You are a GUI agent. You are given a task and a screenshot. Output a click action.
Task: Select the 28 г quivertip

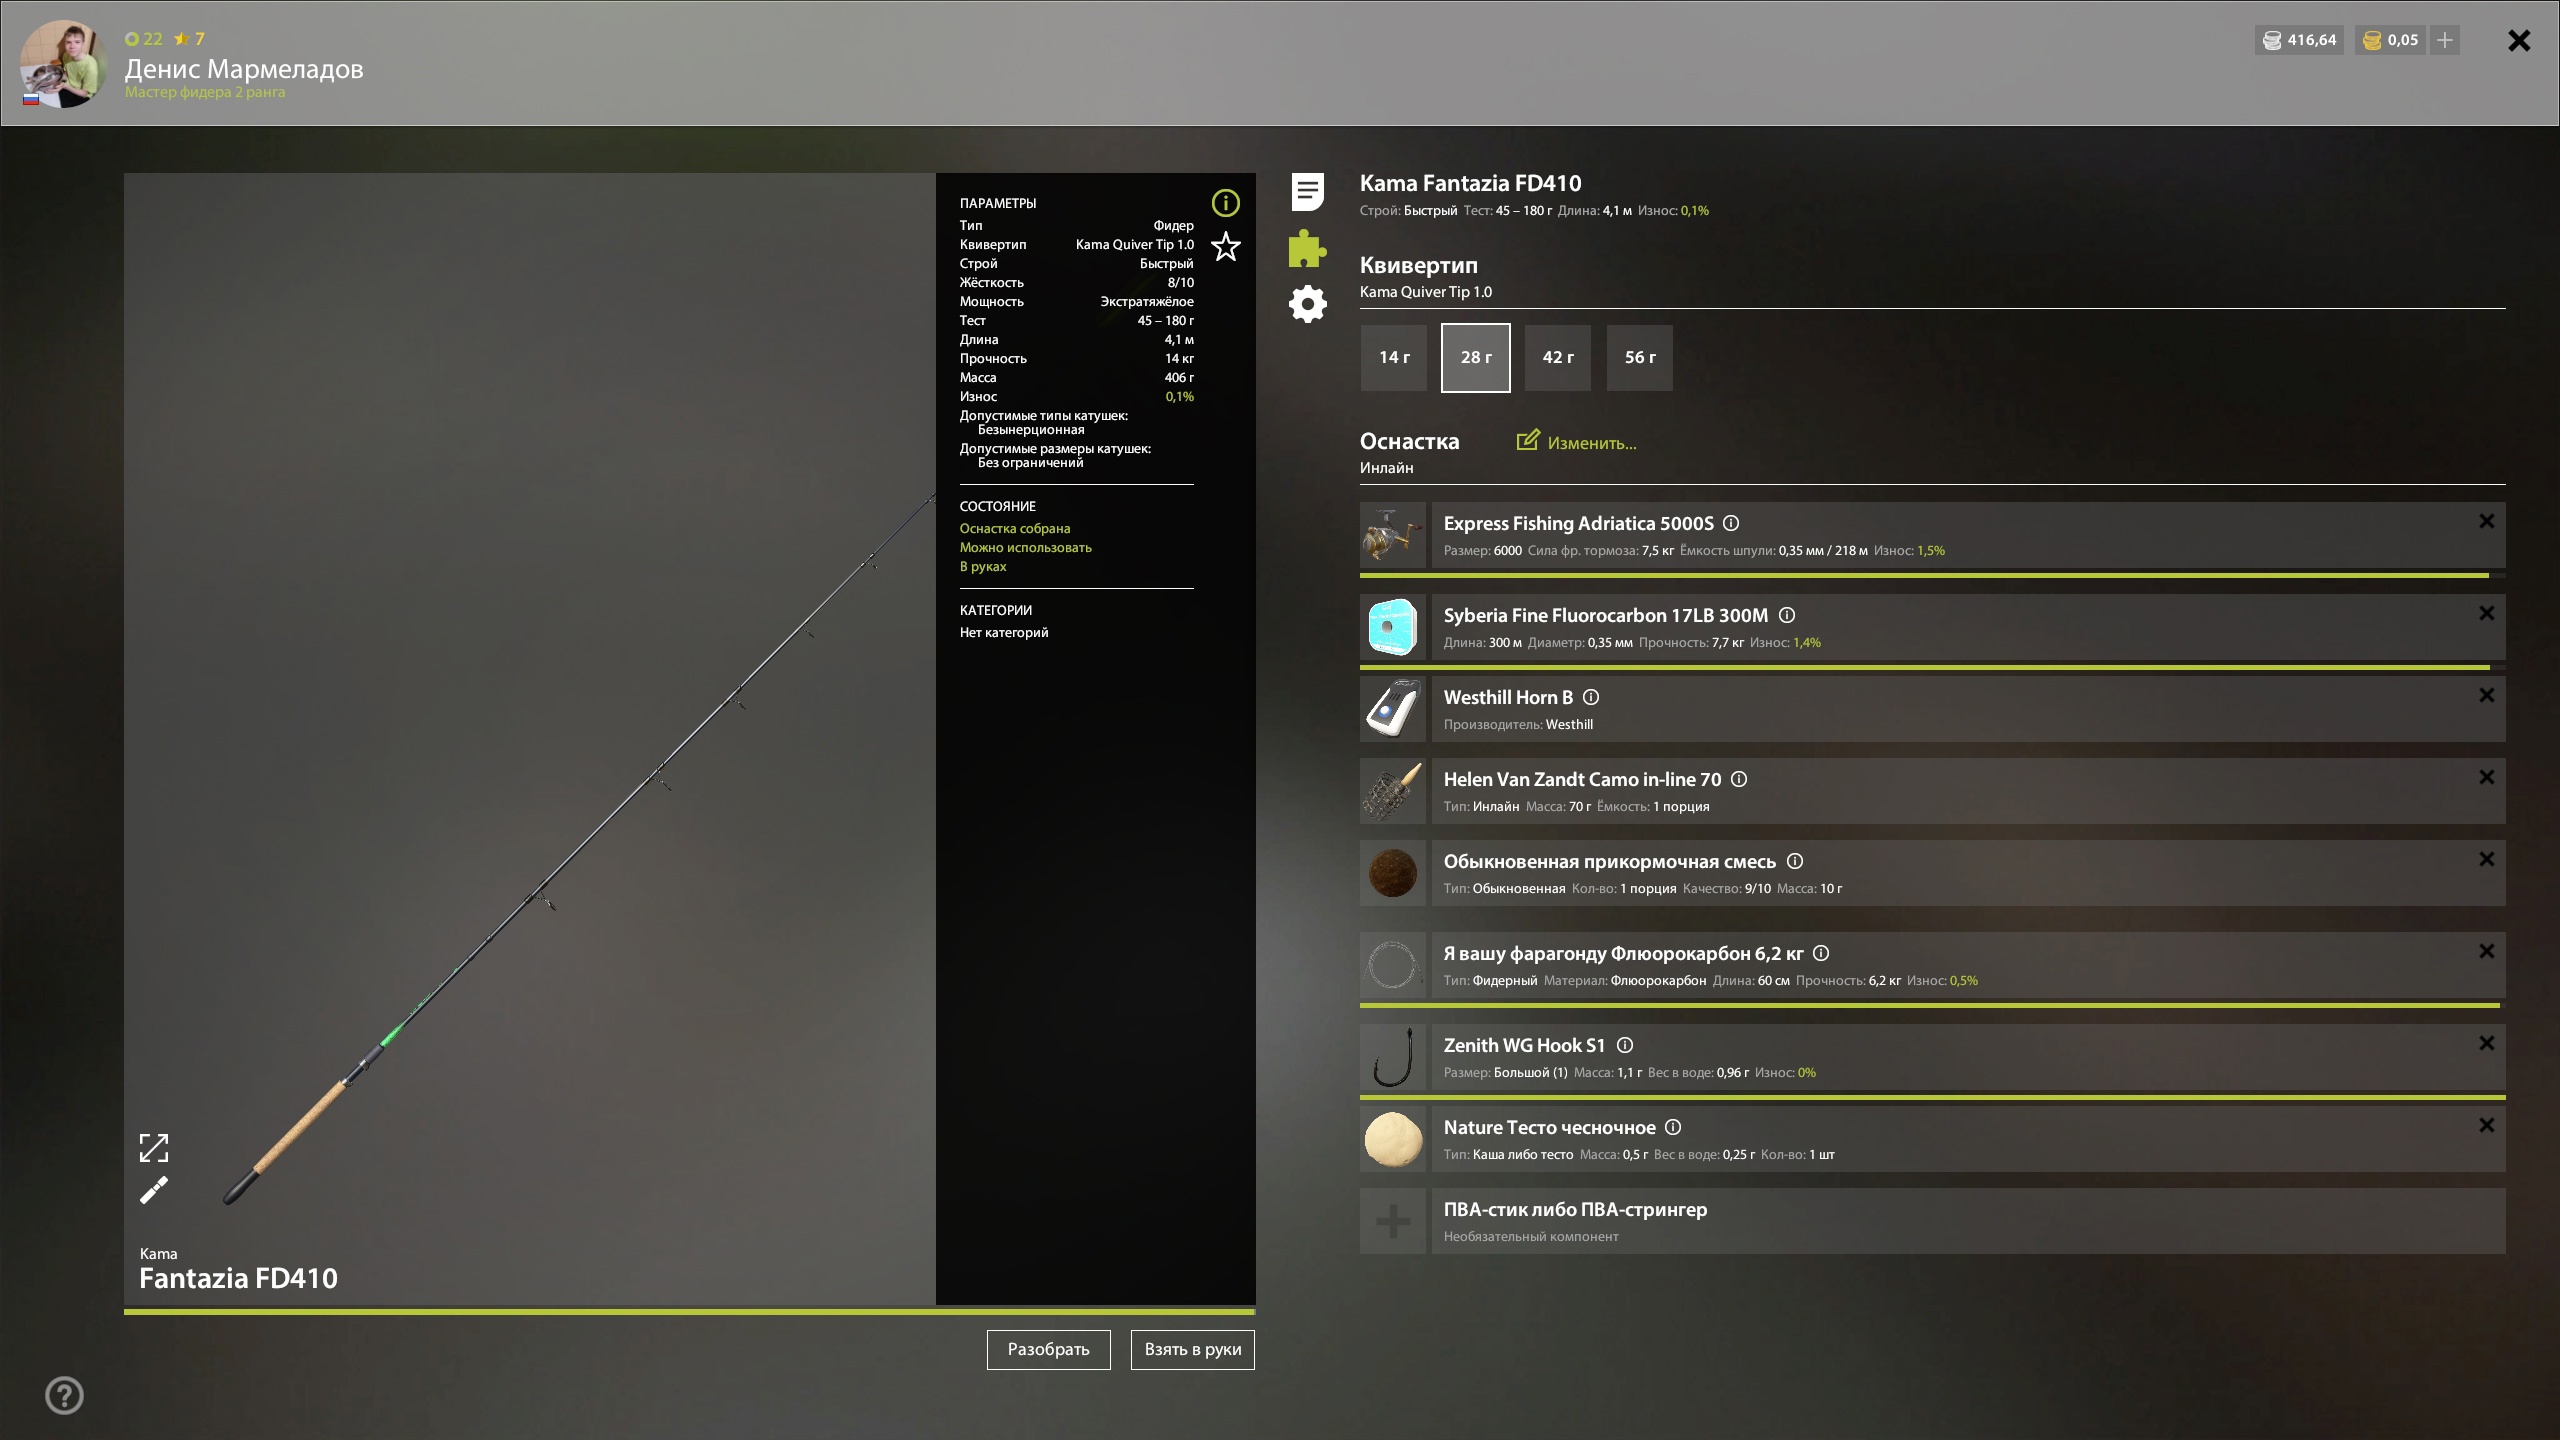click(x=1476, y=357)
